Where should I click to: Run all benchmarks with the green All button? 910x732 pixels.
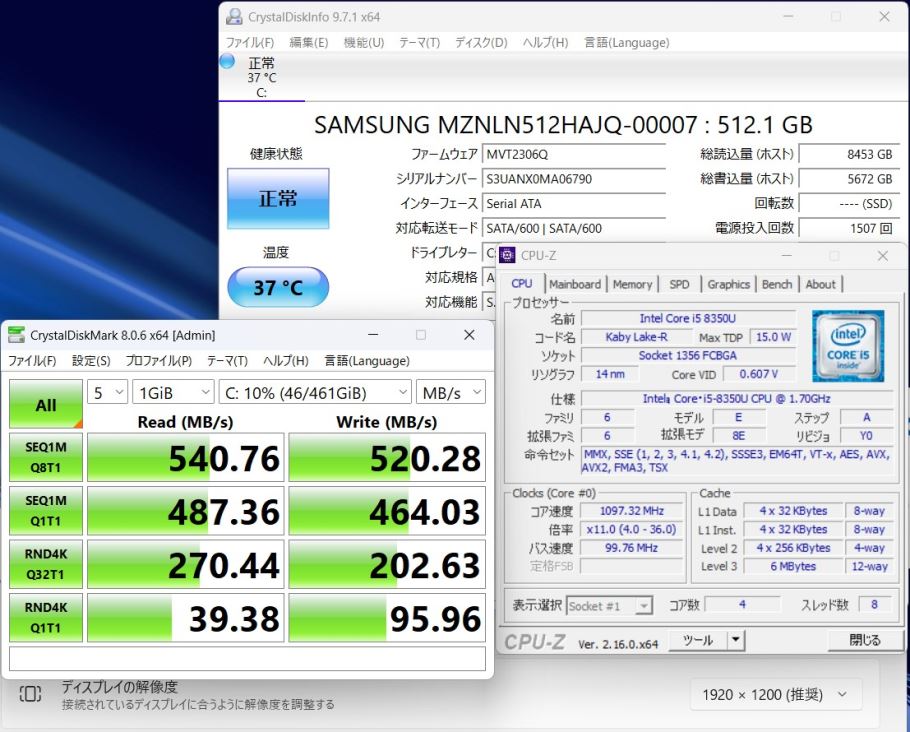pyautogui.click(x=46, y=405)
